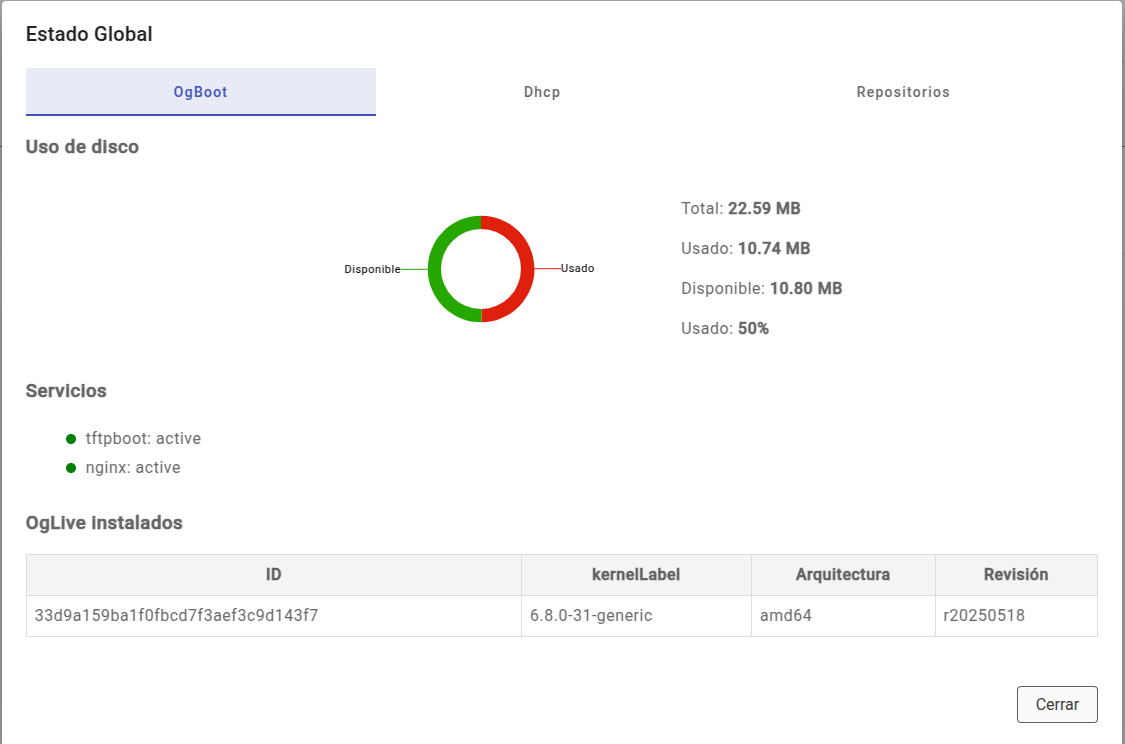Click the ID column header
The width and height of the screenshot is (1125, 744).
(x=273, y=575)
